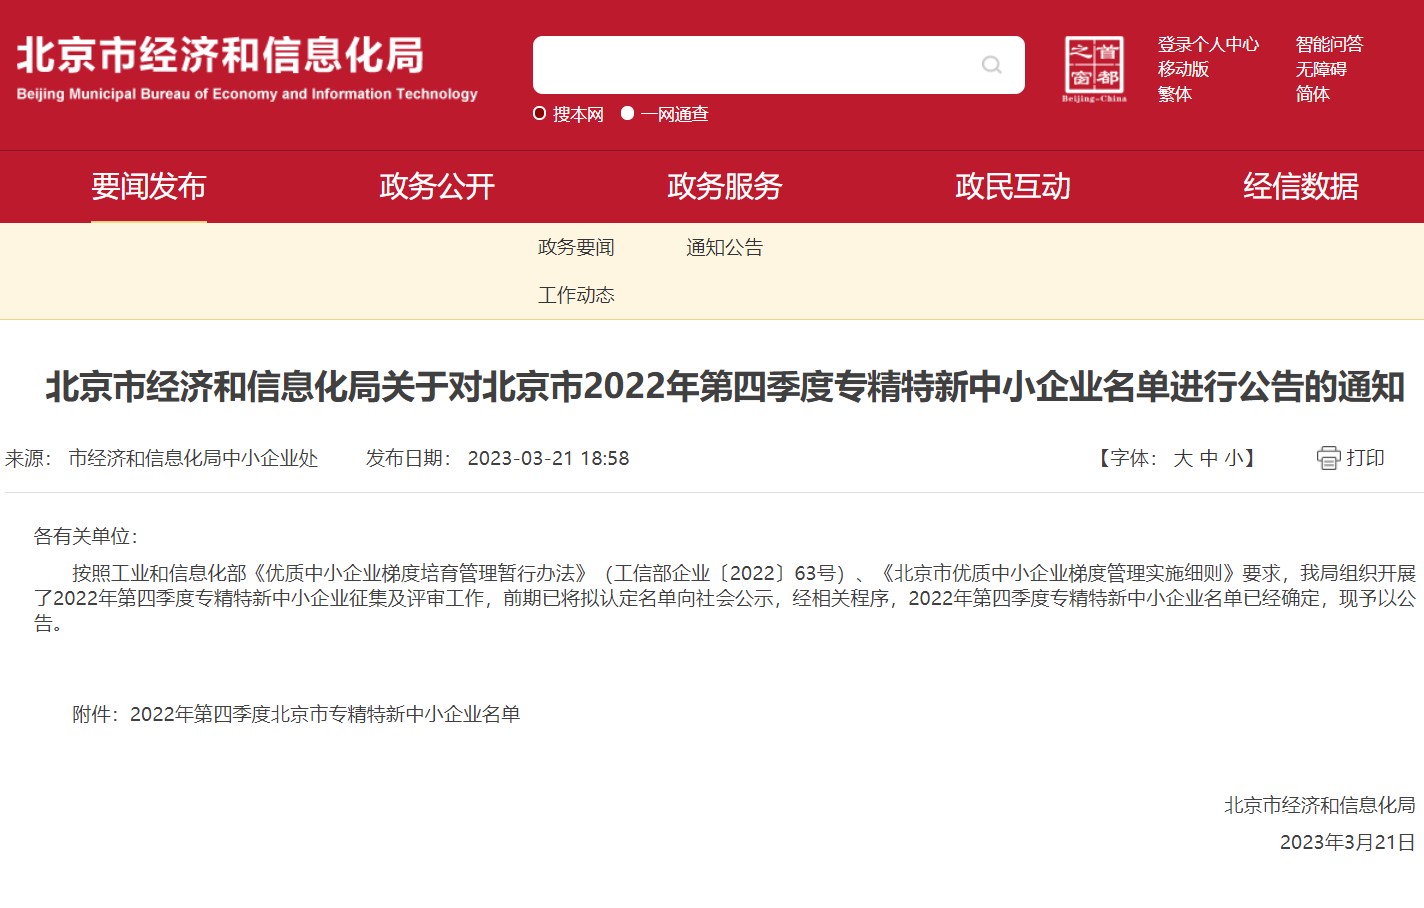This screenshot has width=1424, height=908.
Task: Switch to 繁体 Traditional Chinese
Action: coord(1174,94)
